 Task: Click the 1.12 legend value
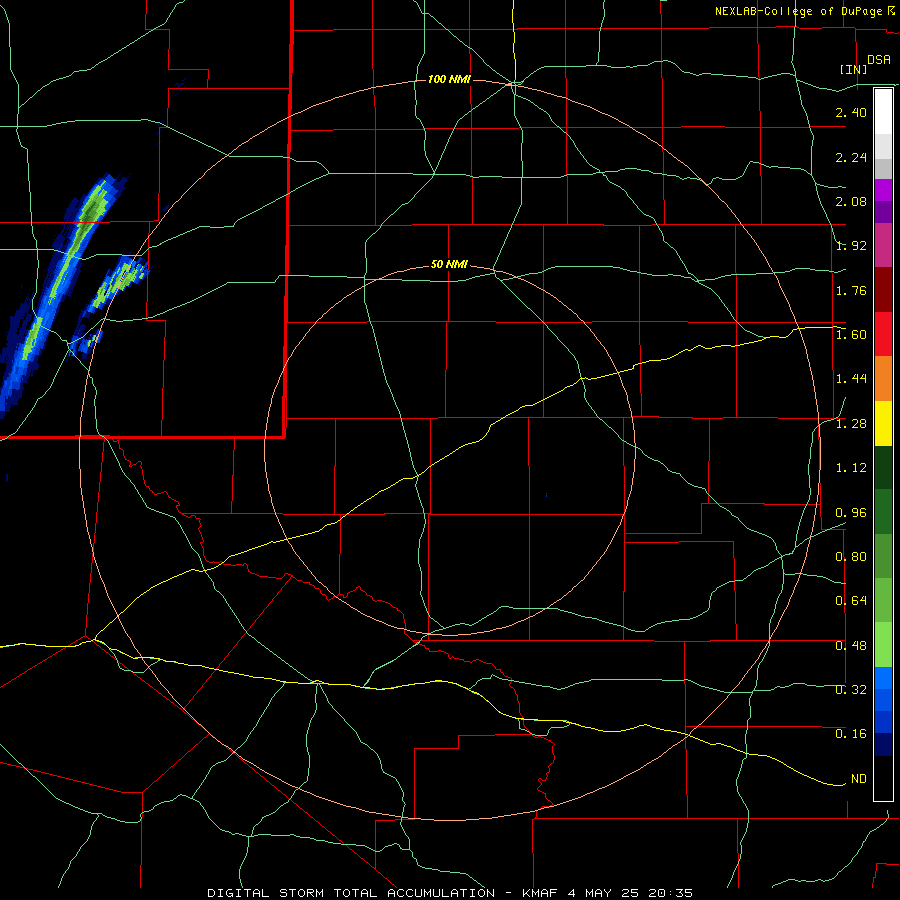coord(851,468)
